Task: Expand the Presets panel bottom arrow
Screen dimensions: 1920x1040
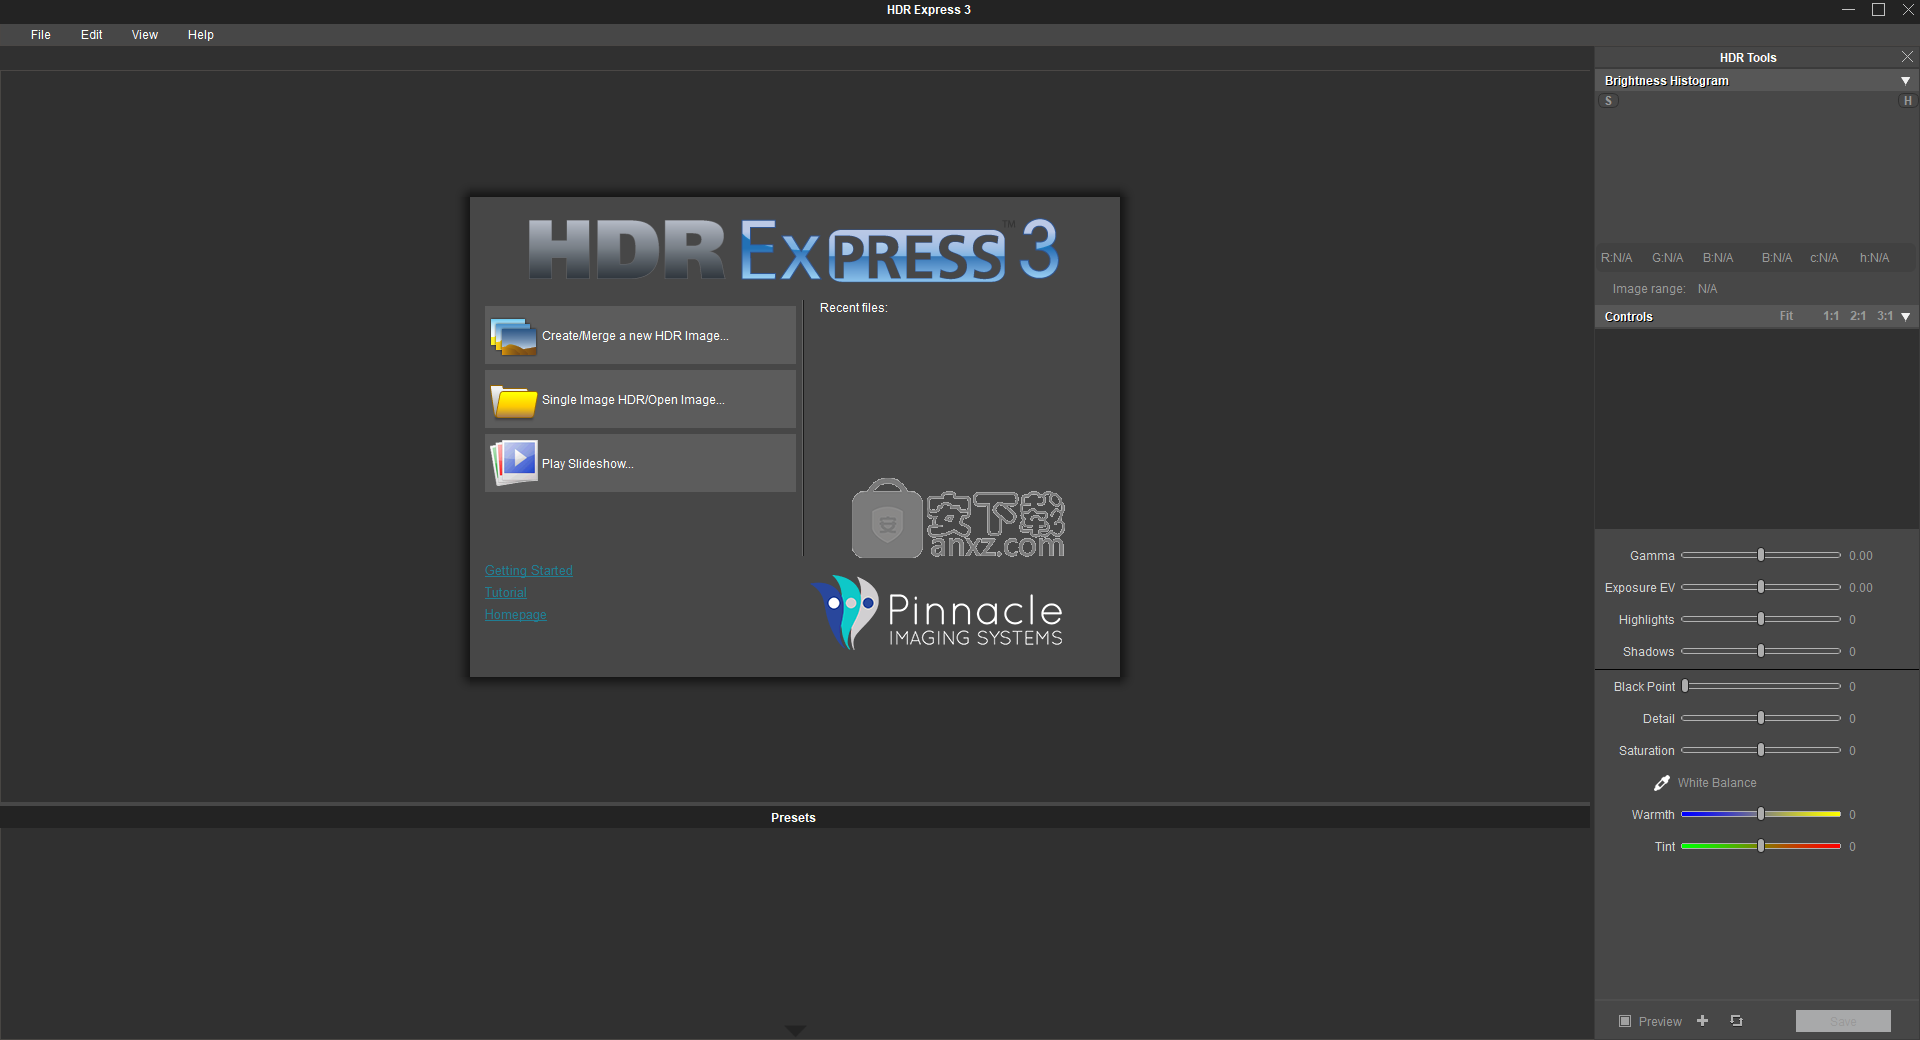Action: 795,1030
